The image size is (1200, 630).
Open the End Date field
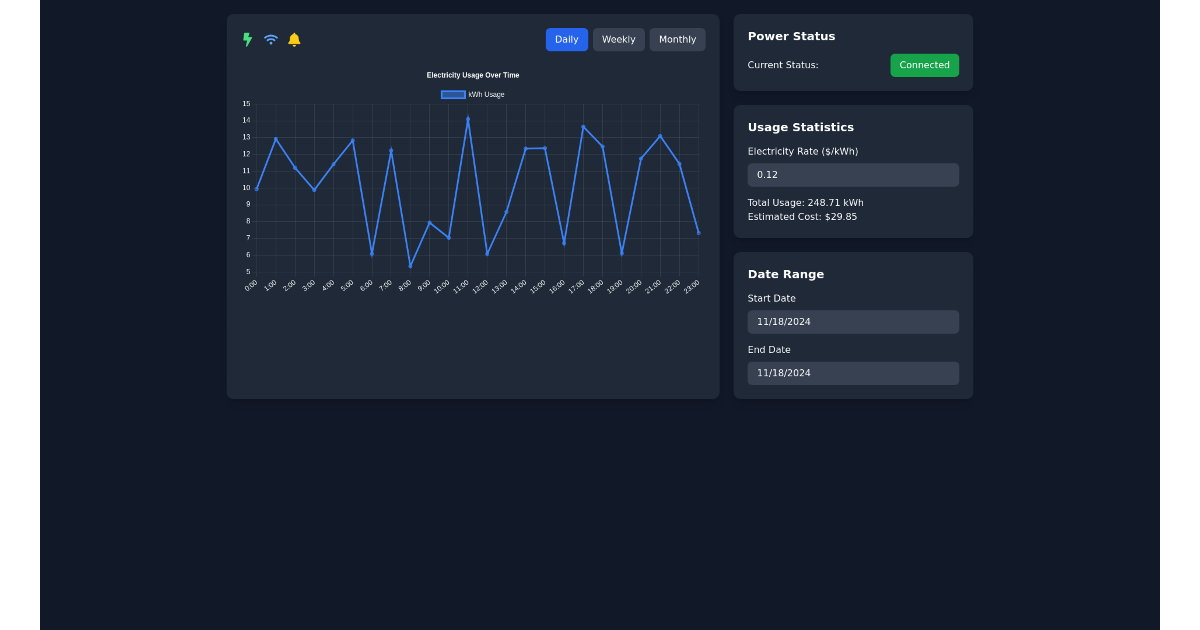pyautogui.click(x=853, y=372)
